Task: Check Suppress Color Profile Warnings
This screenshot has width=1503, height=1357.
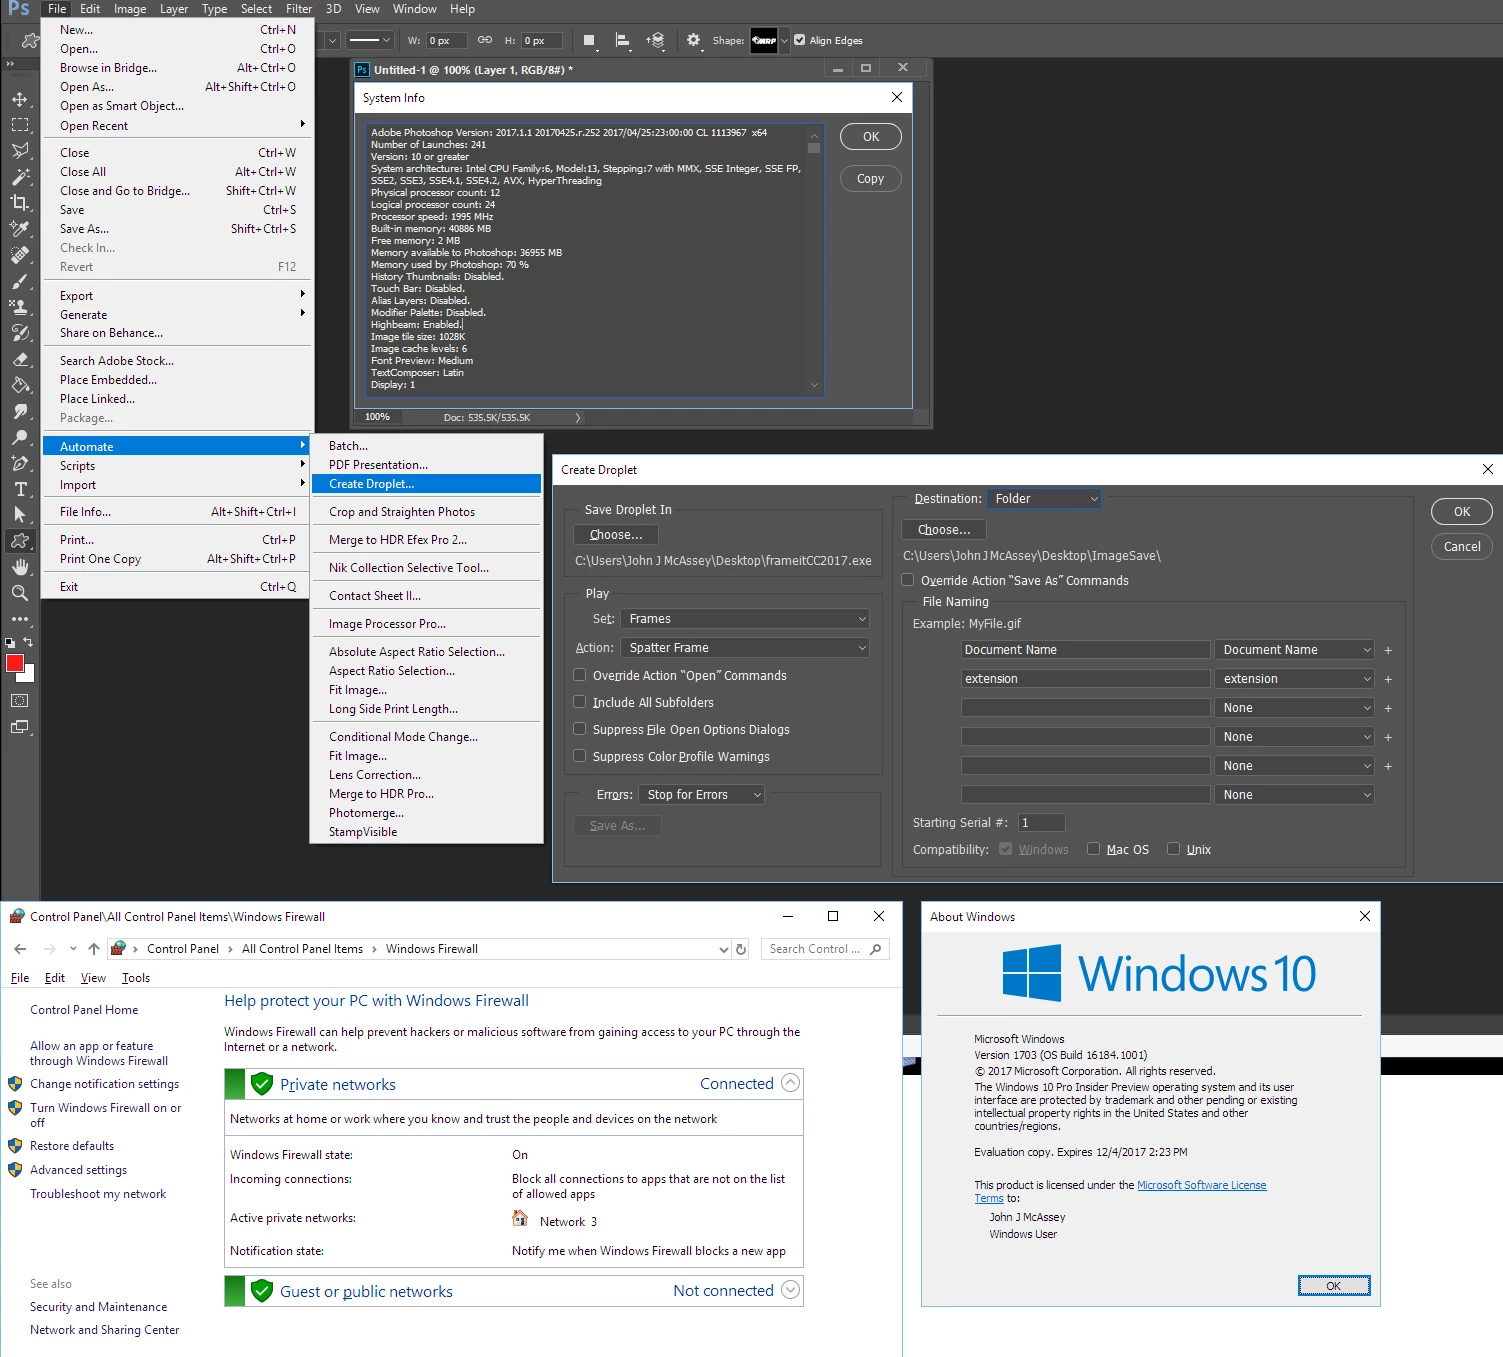Action: click(x=579, y=756)
